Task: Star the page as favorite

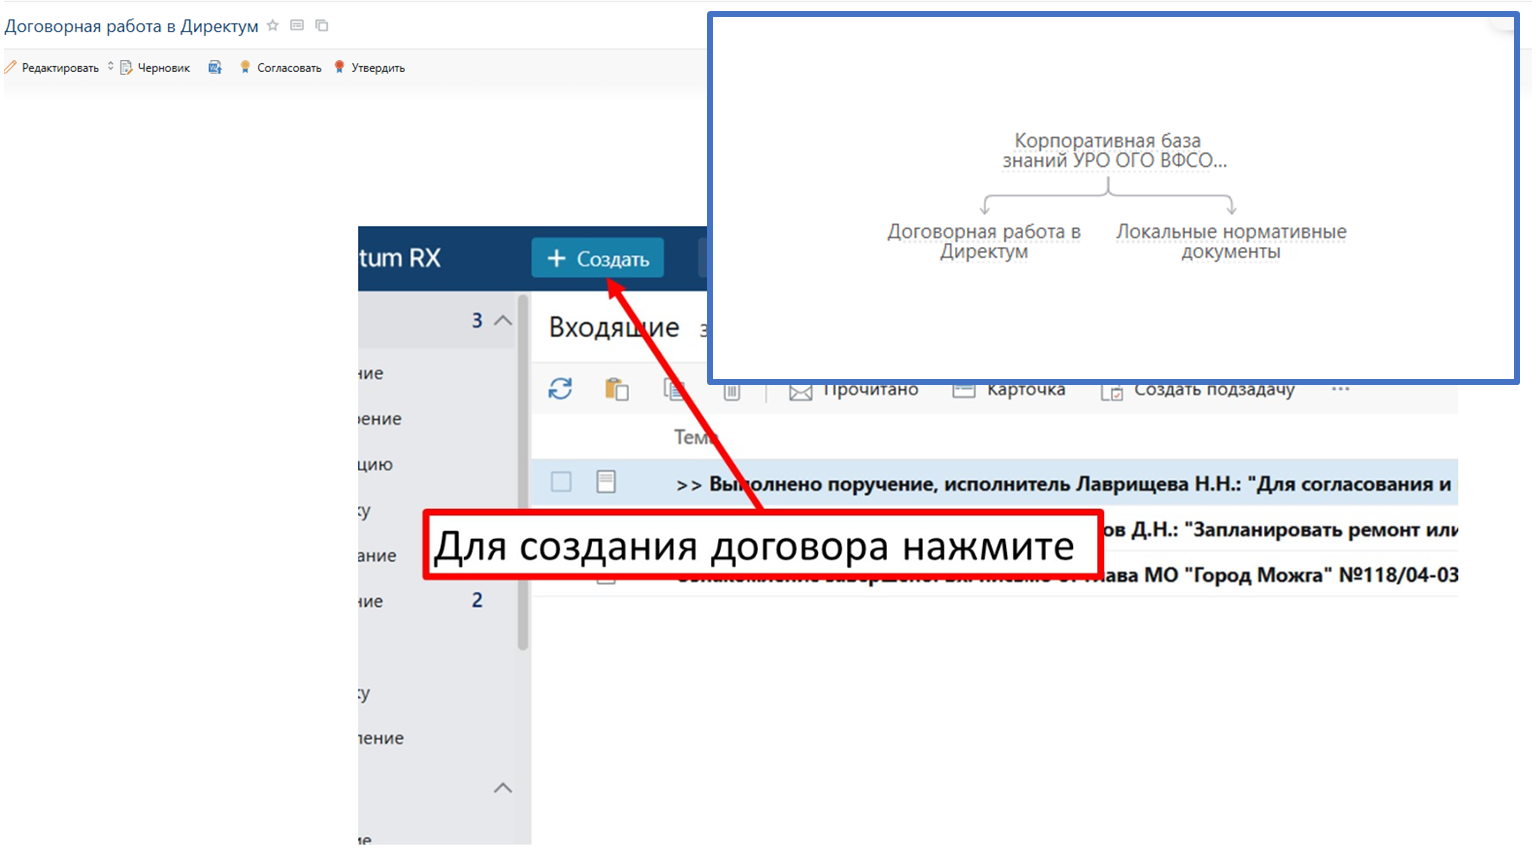Action: tap(273, 26)
